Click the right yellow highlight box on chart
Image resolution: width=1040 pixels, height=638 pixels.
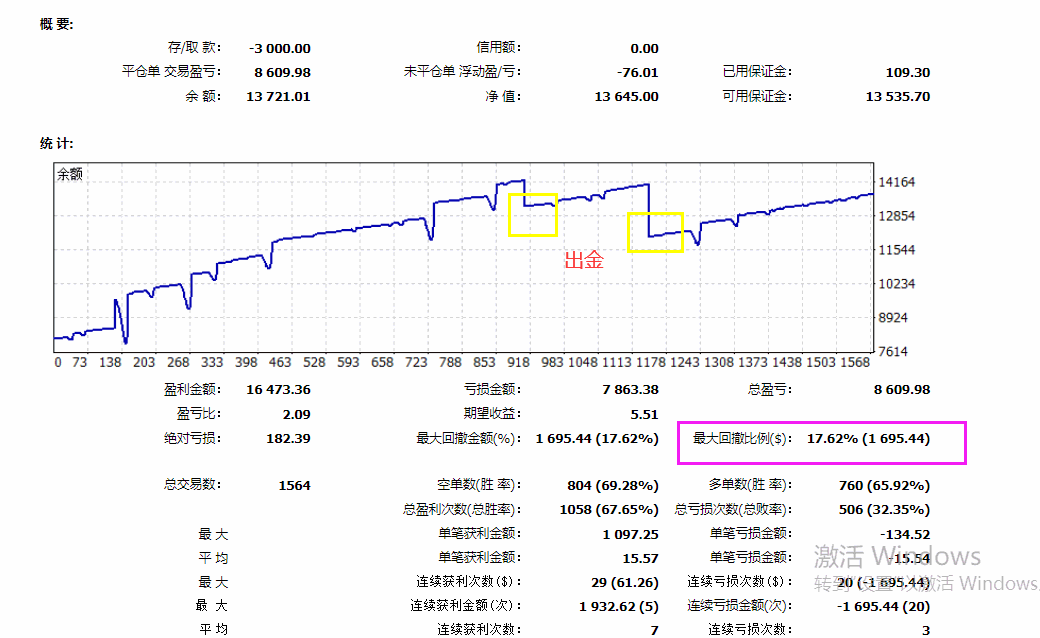655,232
